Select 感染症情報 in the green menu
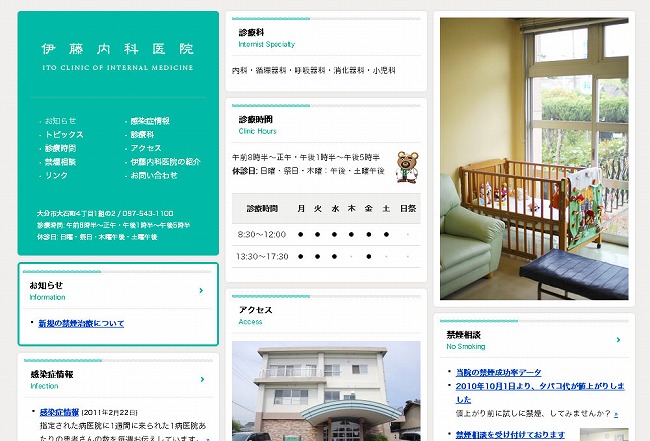 (150, 121)
